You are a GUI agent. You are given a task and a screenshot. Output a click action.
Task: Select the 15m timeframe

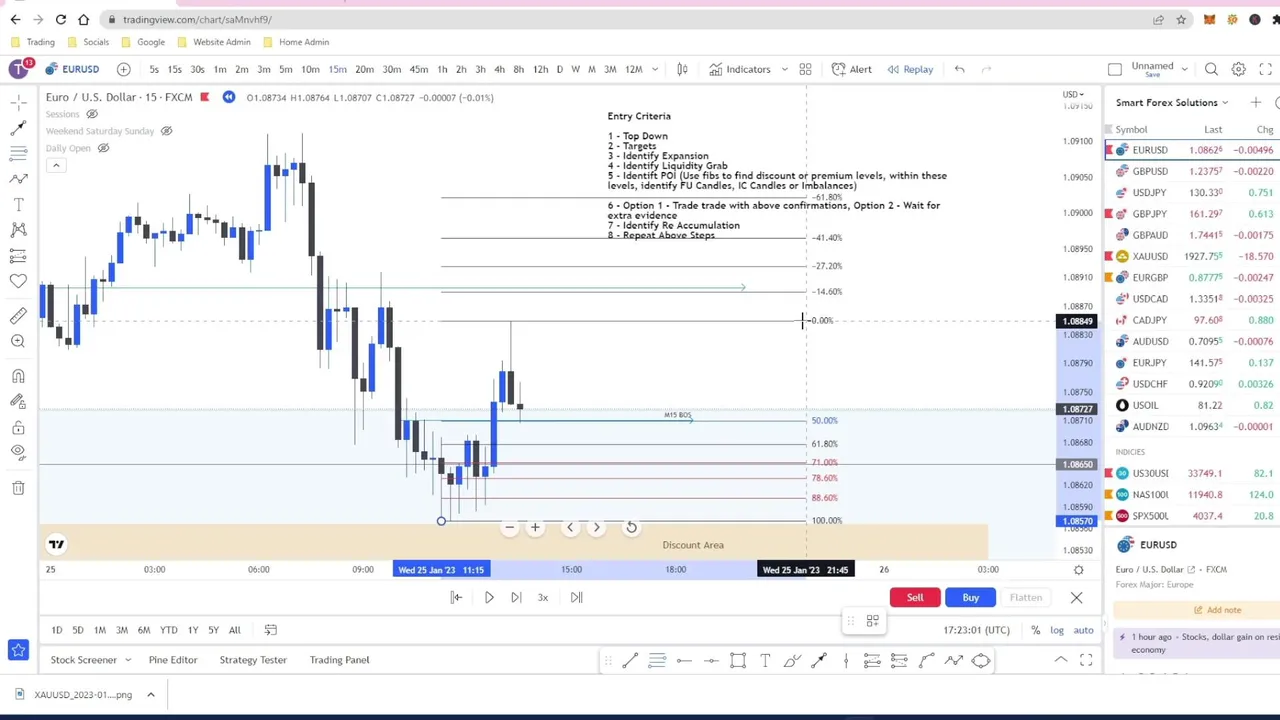click(x=338, y=69)
